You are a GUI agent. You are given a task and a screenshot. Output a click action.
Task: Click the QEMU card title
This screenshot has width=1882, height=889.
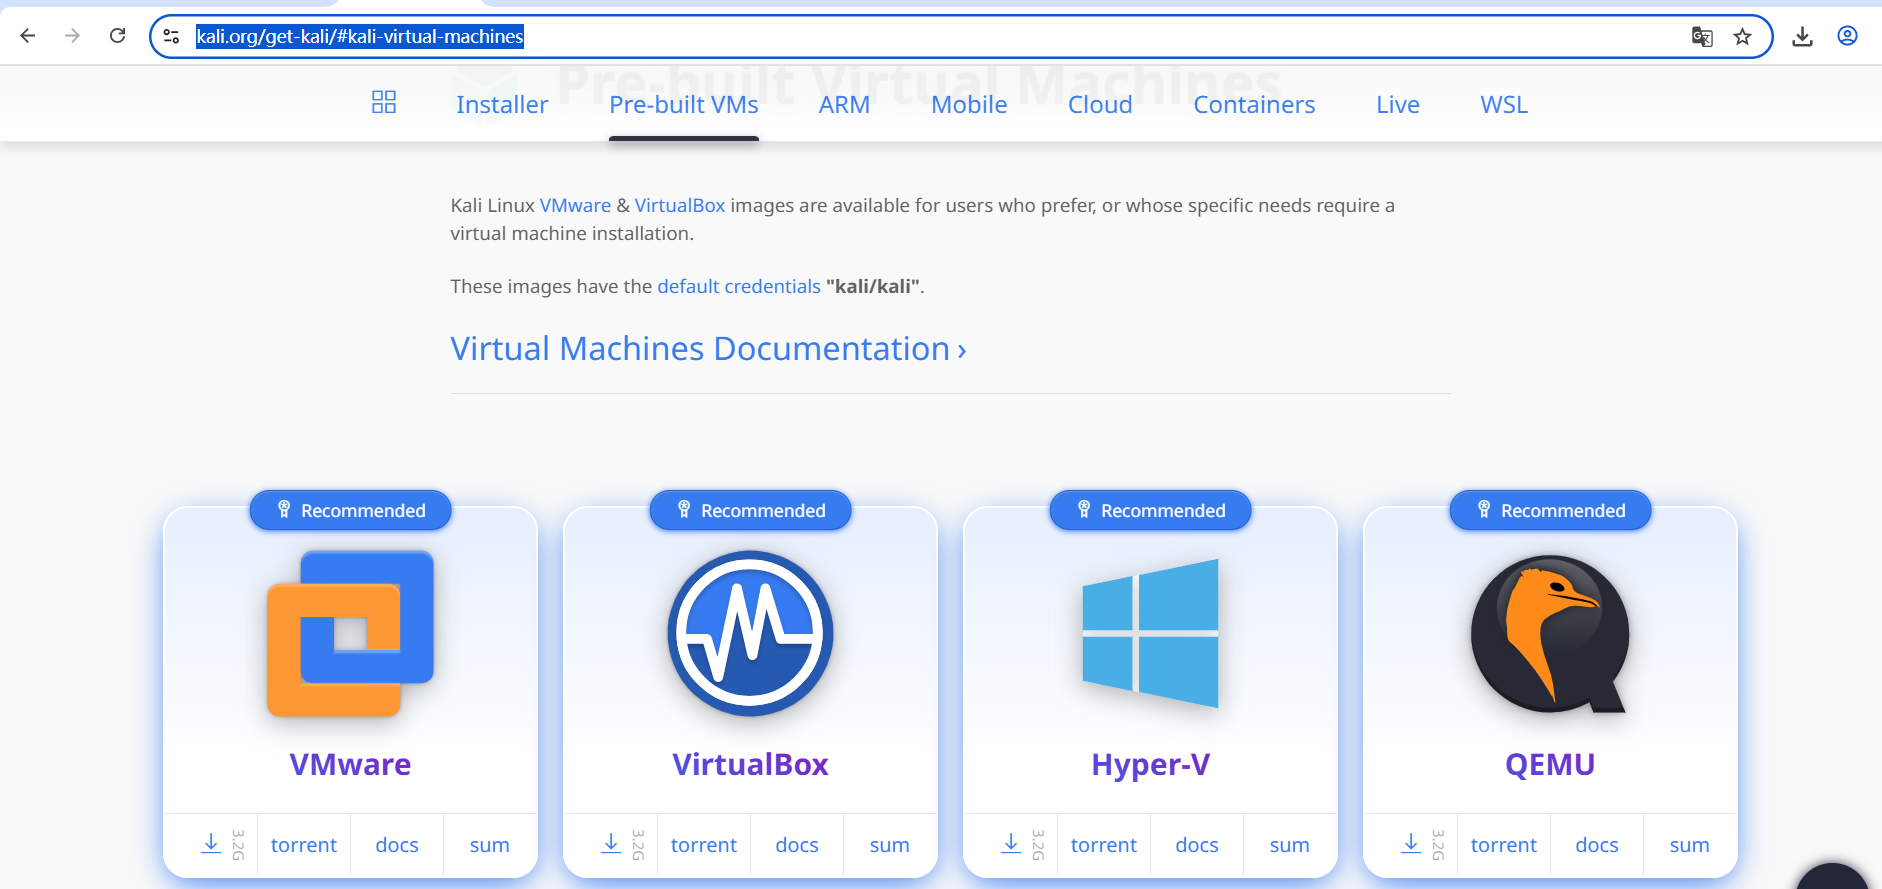point(1550,764)
